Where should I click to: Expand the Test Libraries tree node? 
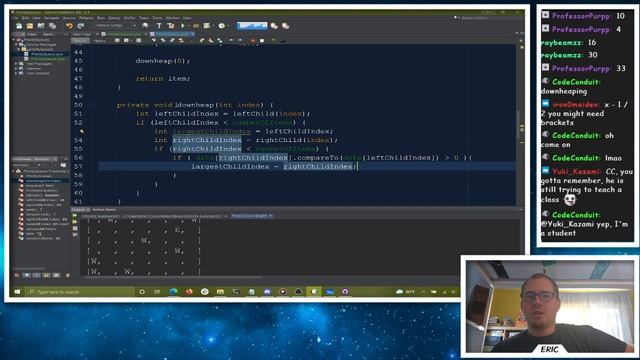click(17, 73)
